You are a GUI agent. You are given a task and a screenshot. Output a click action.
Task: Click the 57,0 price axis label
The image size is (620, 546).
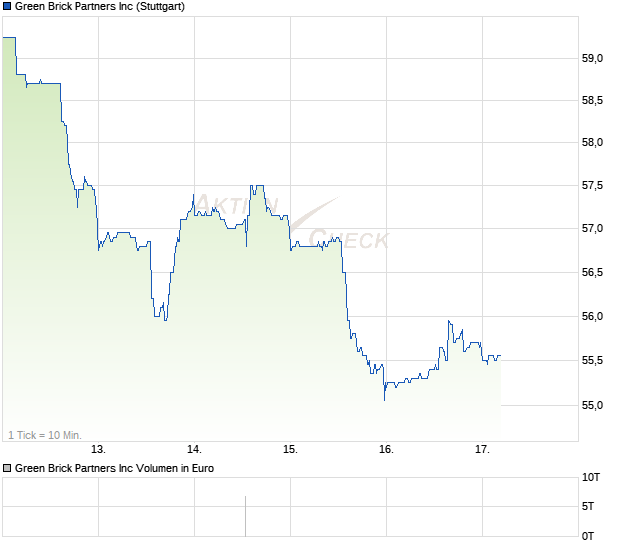pos(592,229)
